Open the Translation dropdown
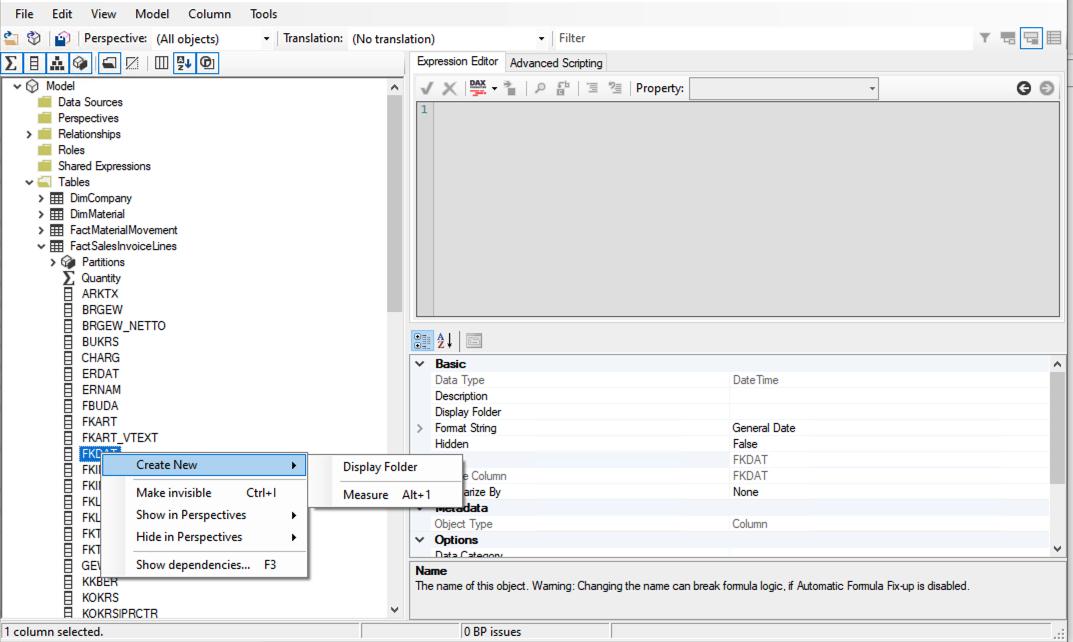This screenshot has height=642, width=1073. (x=541, y=39)
